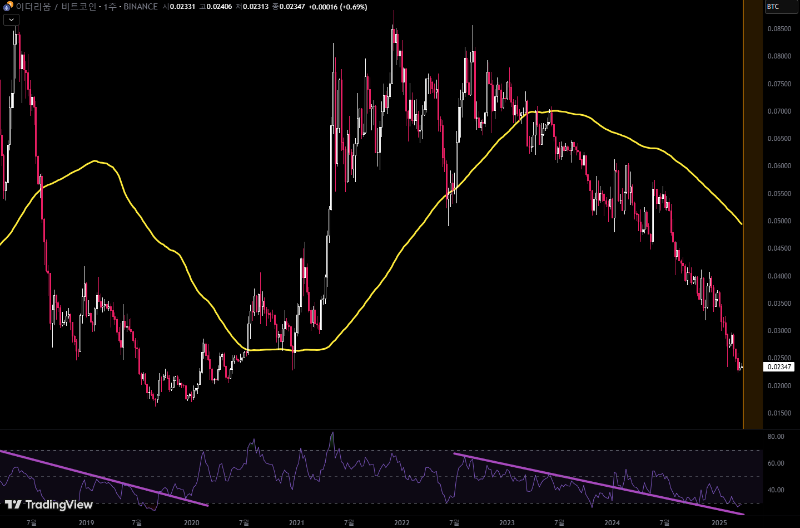The width and height of the screenshot is (800, 528).
Task: Click the 2019 label on time axis
Action: pos(85,522)
